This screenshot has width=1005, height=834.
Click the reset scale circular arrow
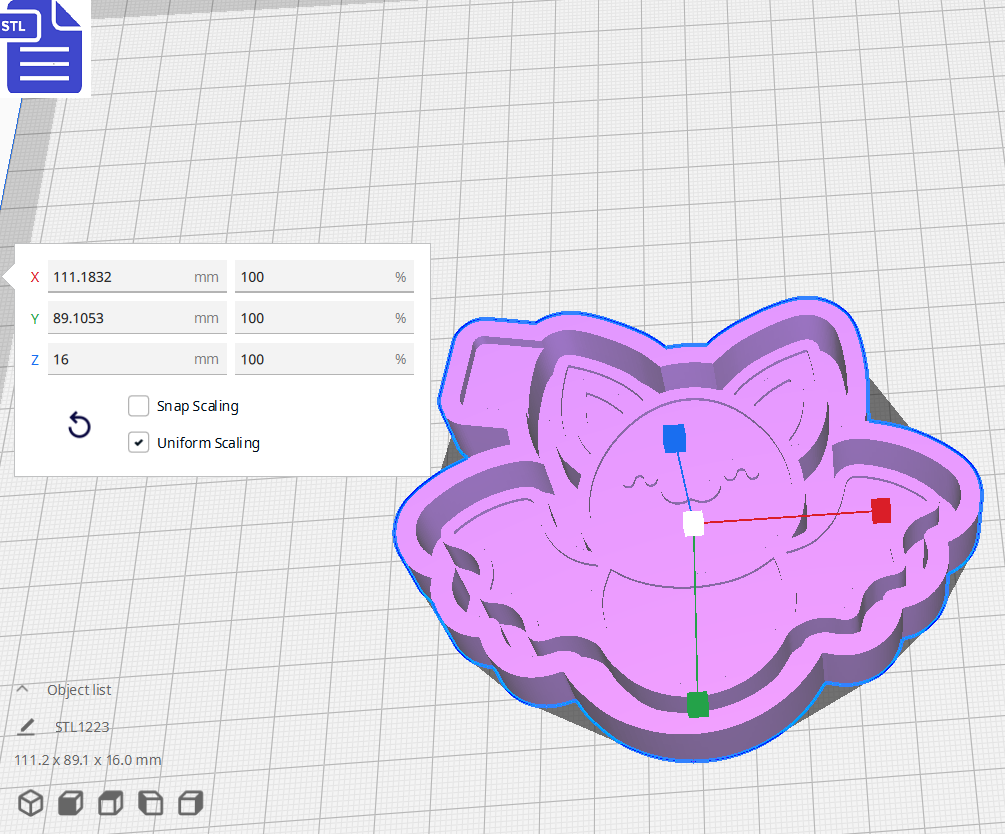79,425
